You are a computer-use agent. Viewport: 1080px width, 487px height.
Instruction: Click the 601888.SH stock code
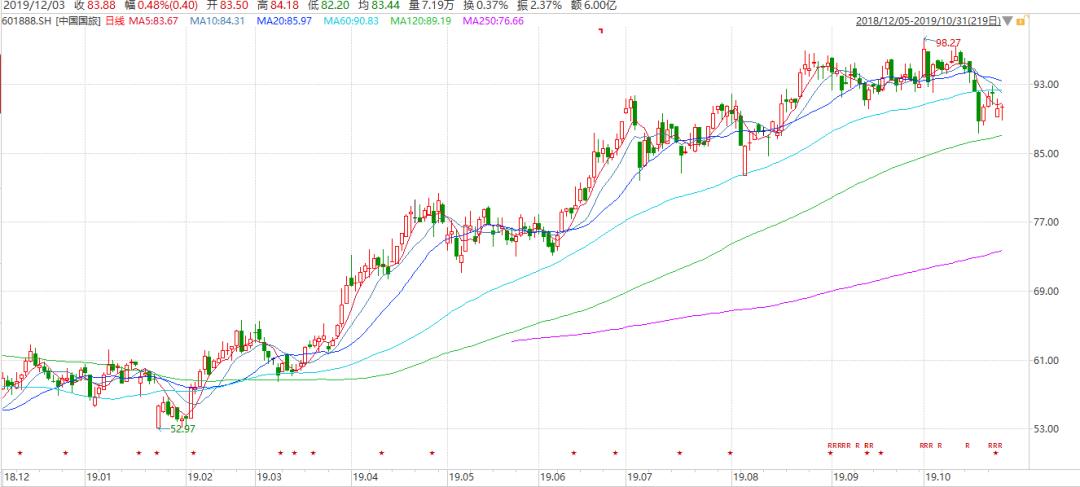(25, 21)
